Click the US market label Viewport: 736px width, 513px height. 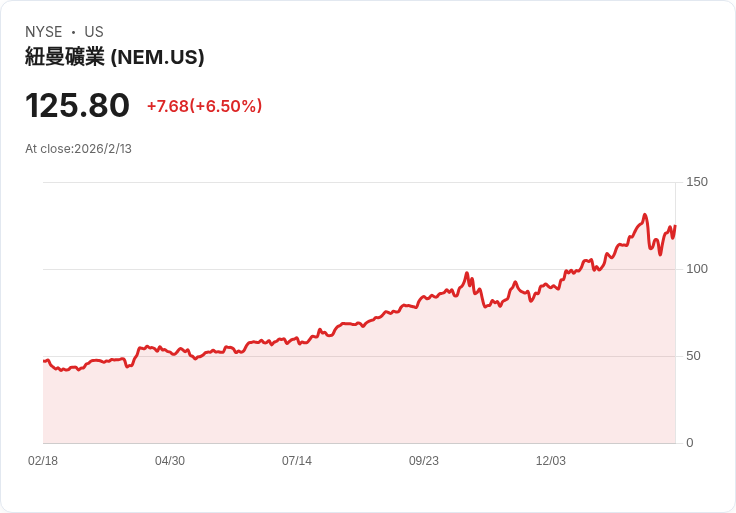tap(94, 32)
